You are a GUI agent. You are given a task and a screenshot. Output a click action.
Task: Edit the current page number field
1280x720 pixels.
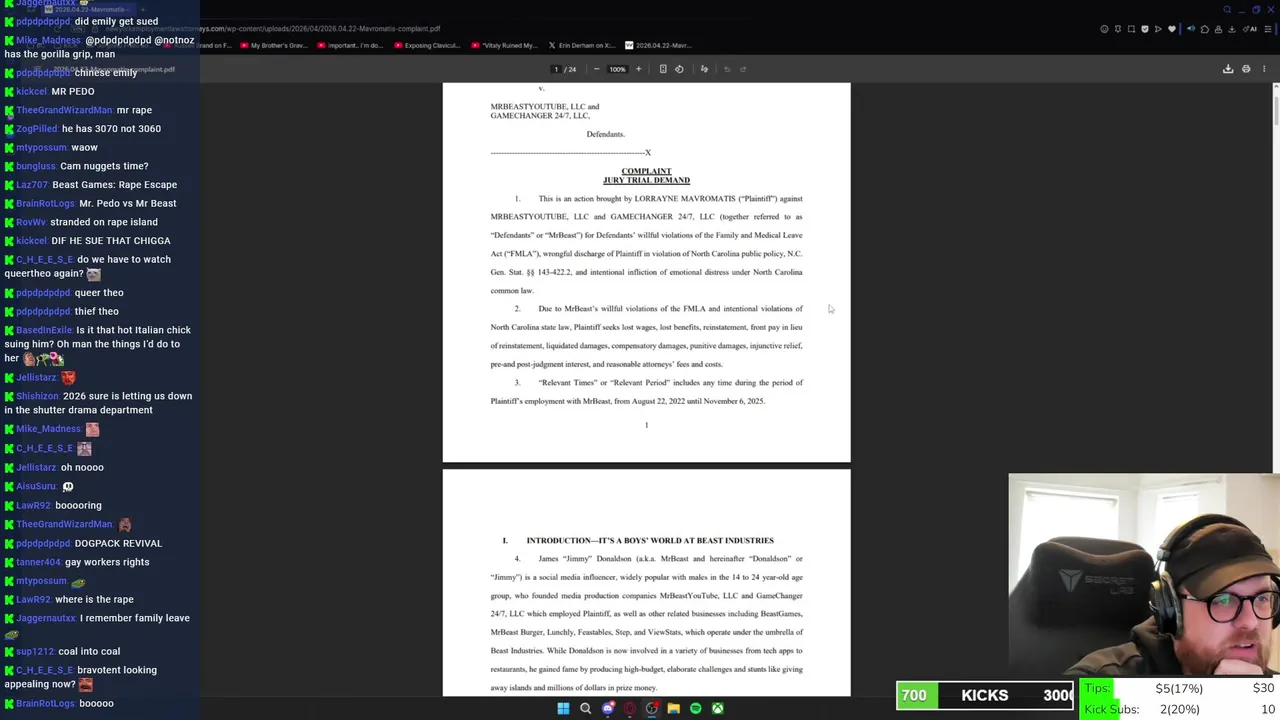click(556, 69)
